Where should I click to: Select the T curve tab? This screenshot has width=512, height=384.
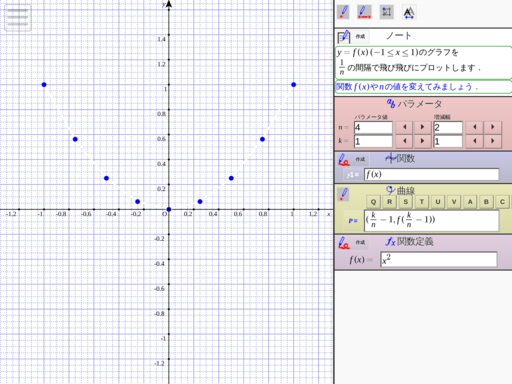pos(422,202)
